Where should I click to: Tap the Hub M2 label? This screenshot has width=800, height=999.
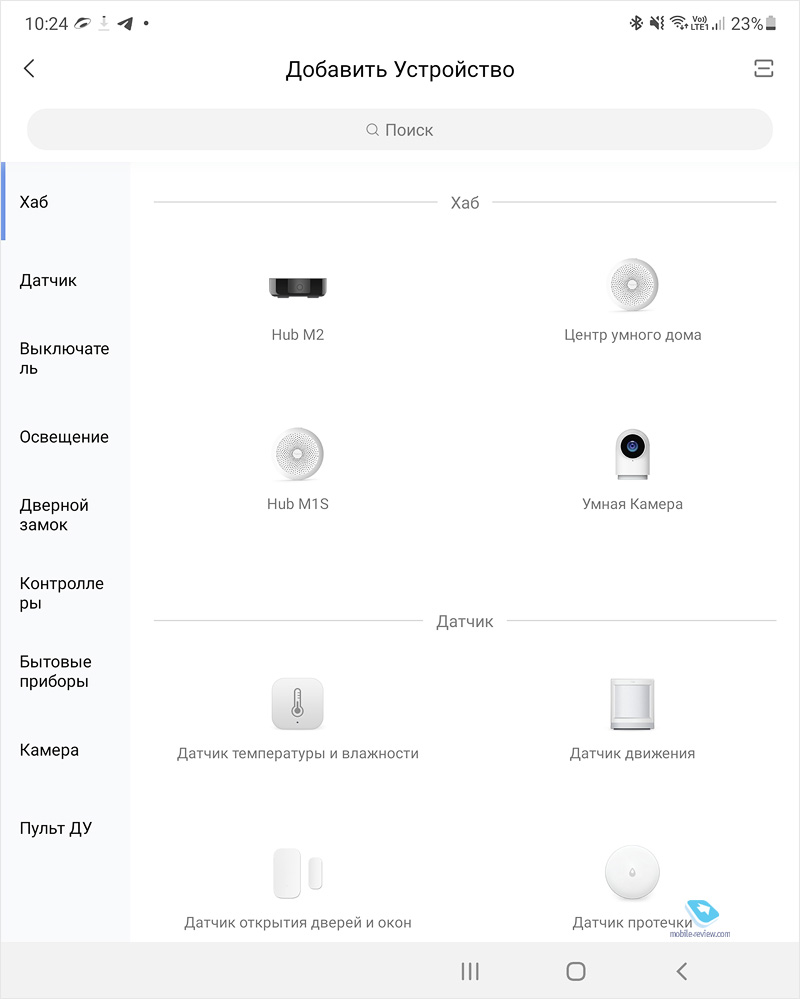297,334
